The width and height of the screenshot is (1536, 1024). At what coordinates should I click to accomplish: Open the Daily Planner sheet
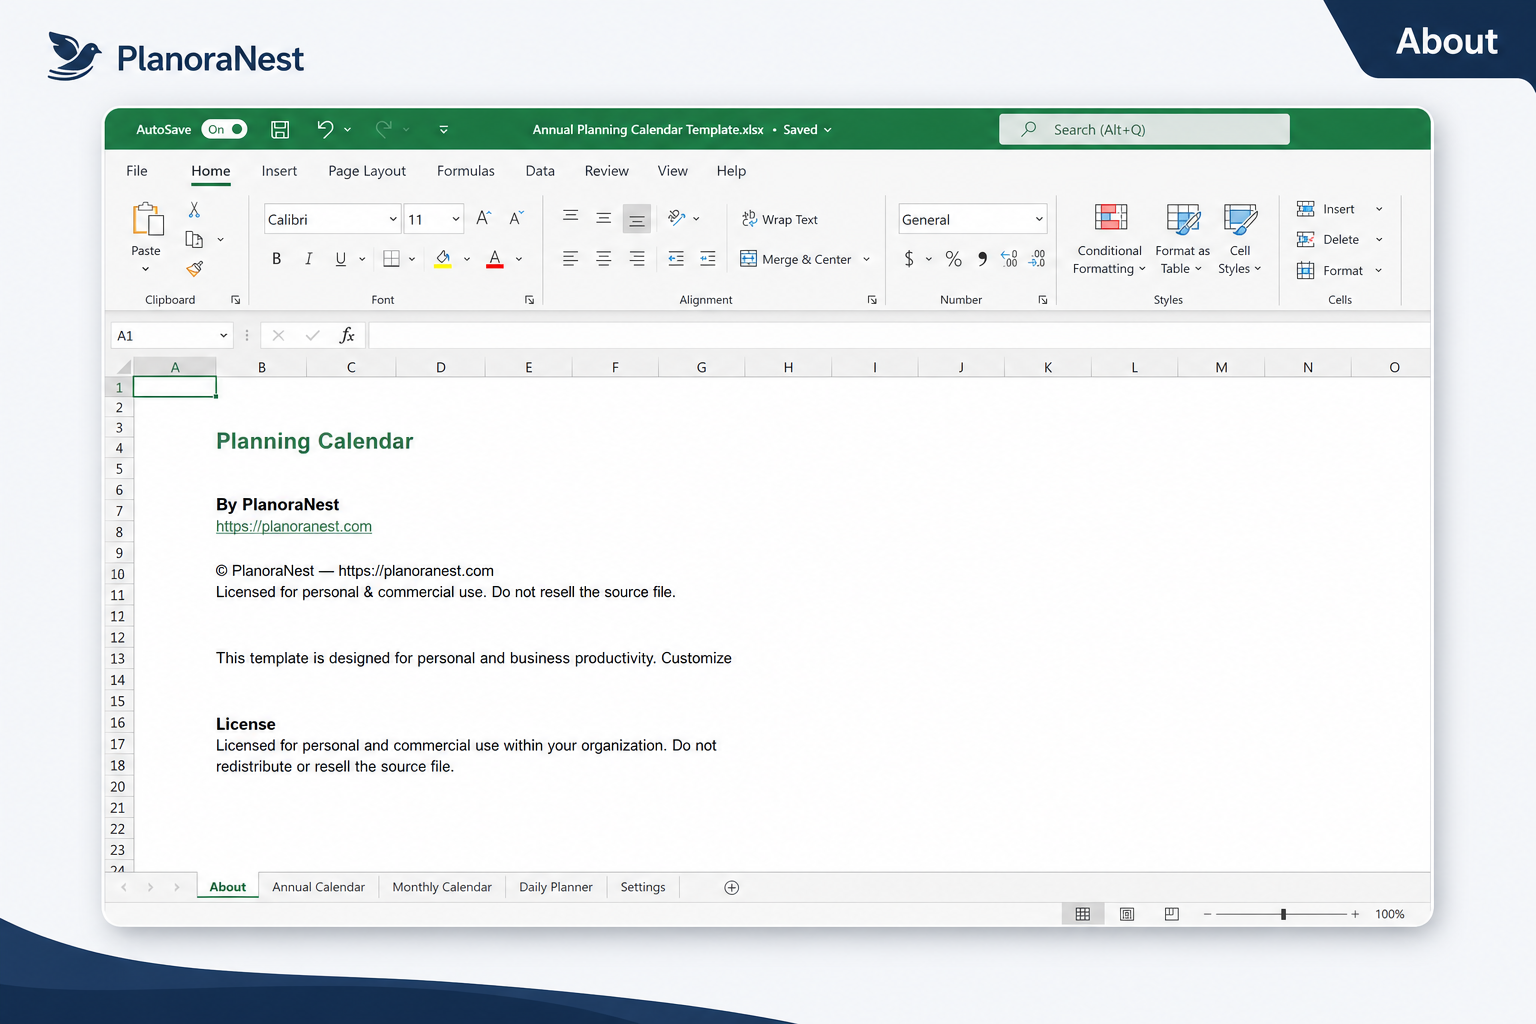point(556,887)
